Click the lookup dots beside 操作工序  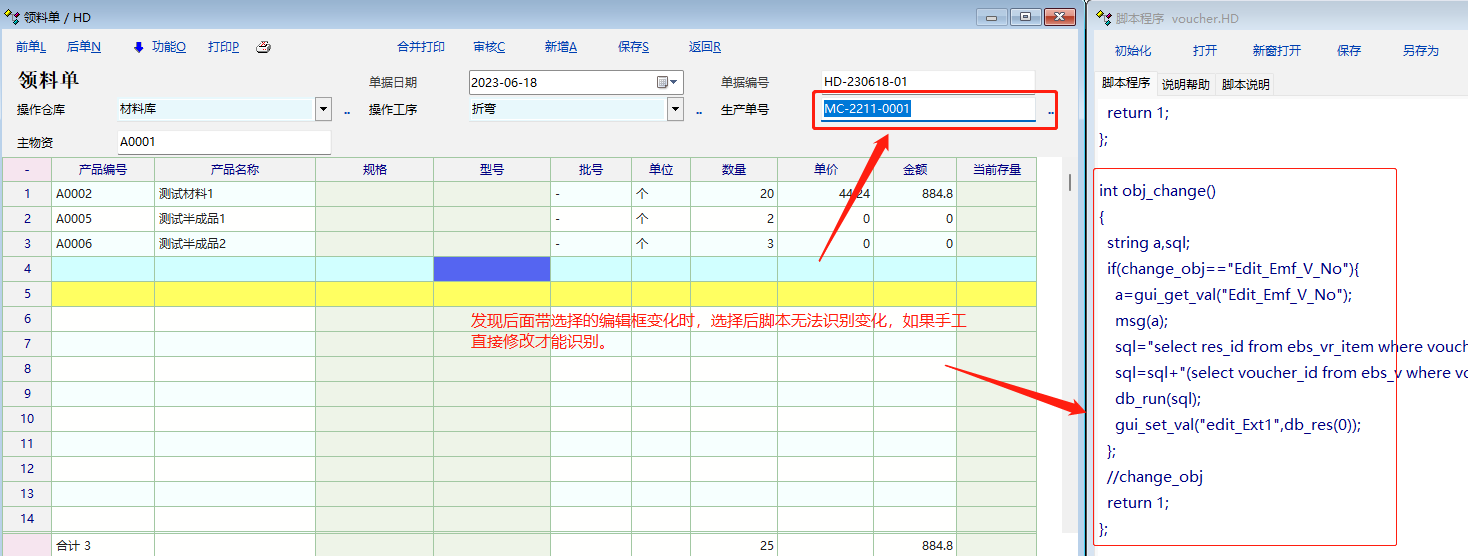pyautogui.click(x=699, y=111)
